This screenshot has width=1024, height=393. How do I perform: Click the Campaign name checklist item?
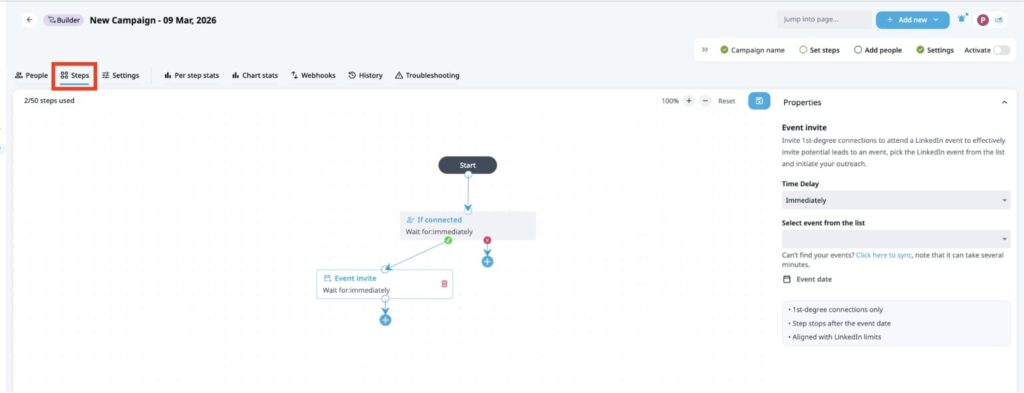[x=752, y=50]
